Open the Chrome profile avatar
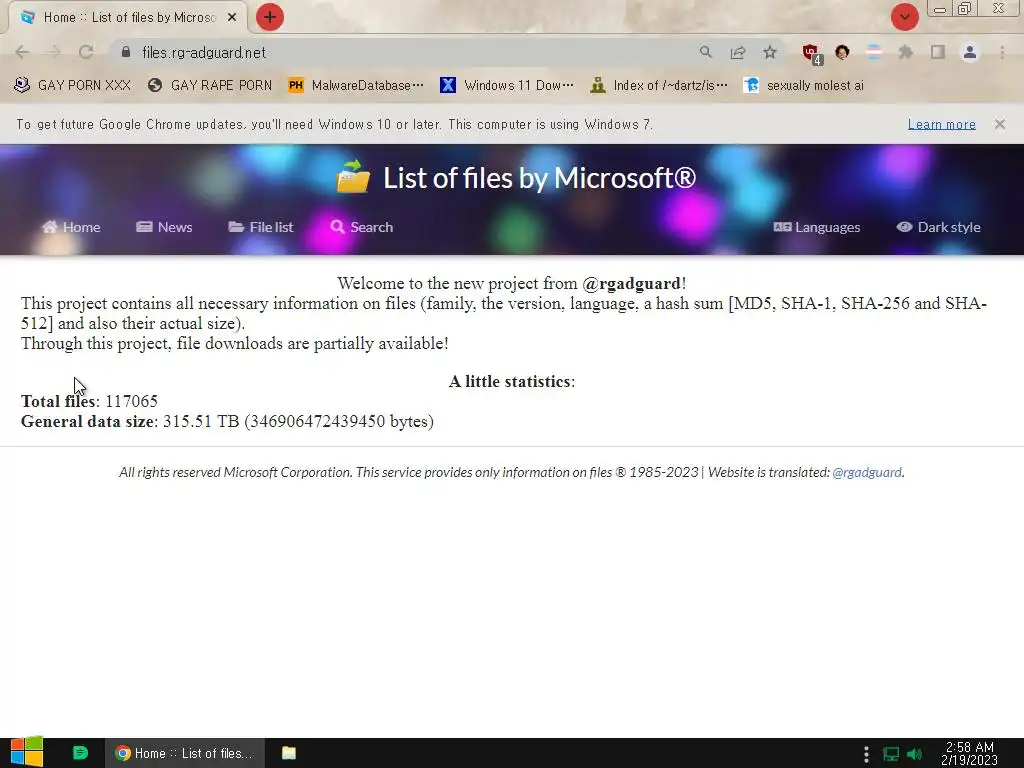The height and width of the screenshot is (768, 1024). tap(970, 52)
